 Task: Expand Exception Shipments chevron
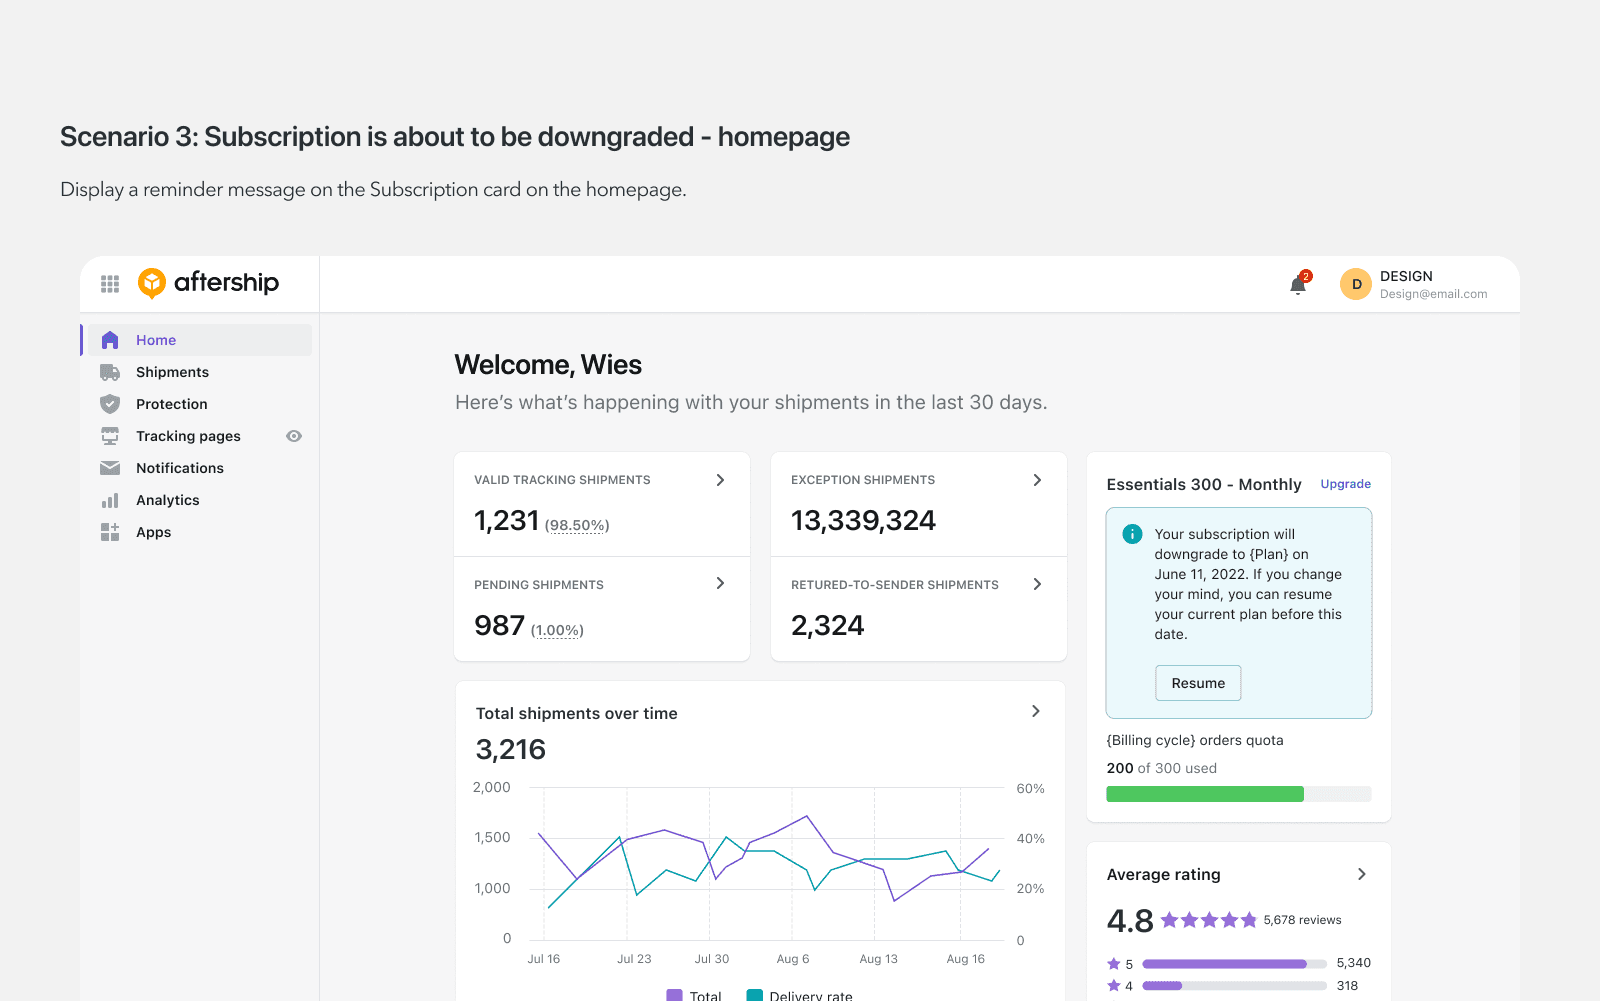[x=1037, y=480]
